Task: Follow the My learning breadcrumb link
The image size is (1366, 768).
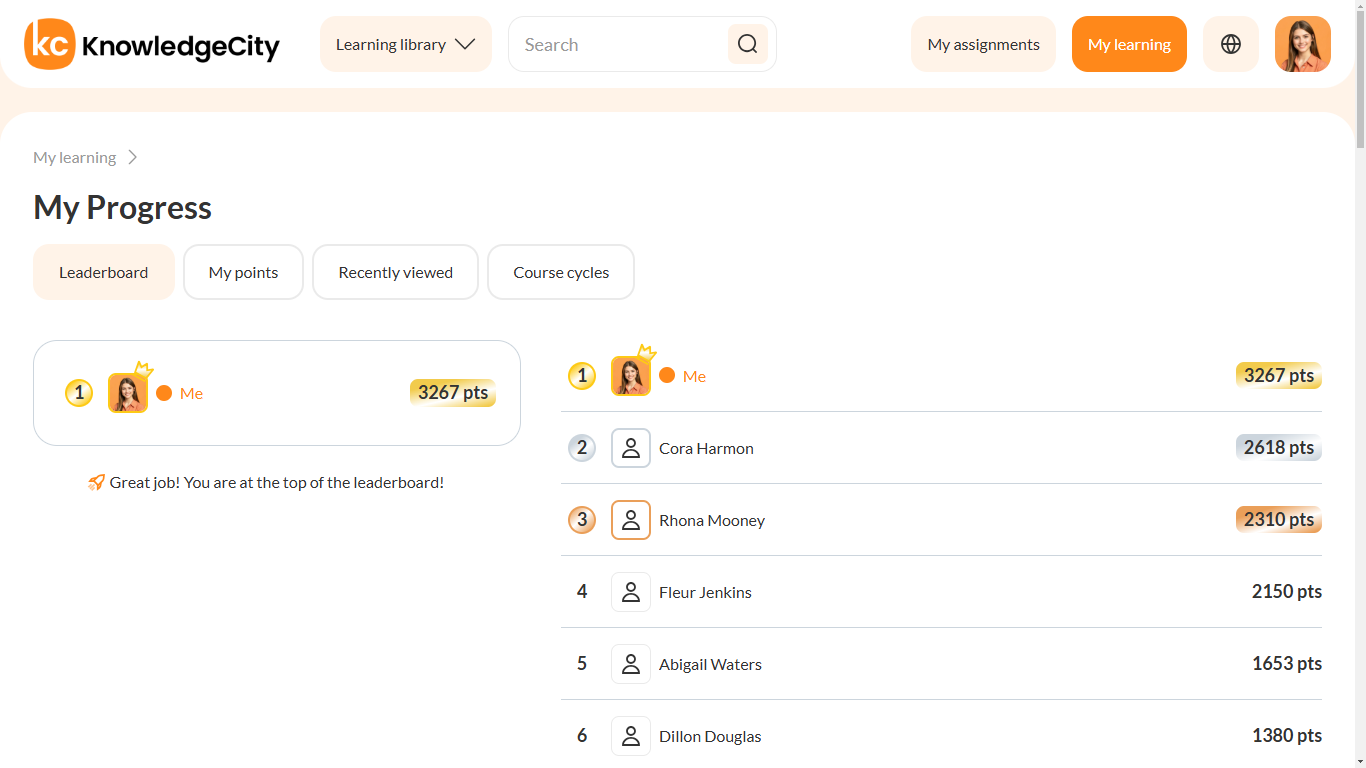Action: pos(74,158)
